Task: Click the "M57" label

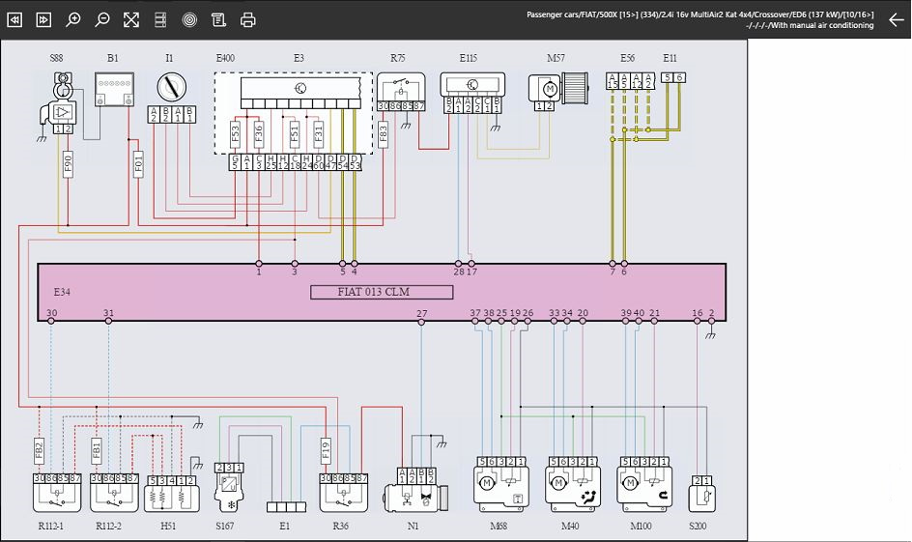Action: click(x=555, y=58)
